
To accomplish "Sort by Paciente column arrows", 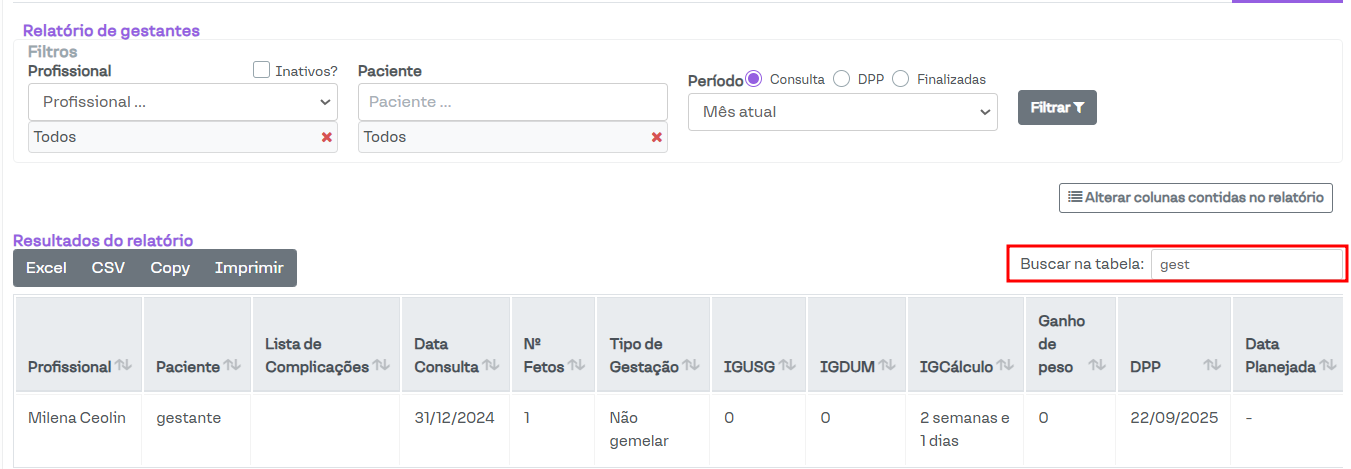I will (x=231, y=366).
